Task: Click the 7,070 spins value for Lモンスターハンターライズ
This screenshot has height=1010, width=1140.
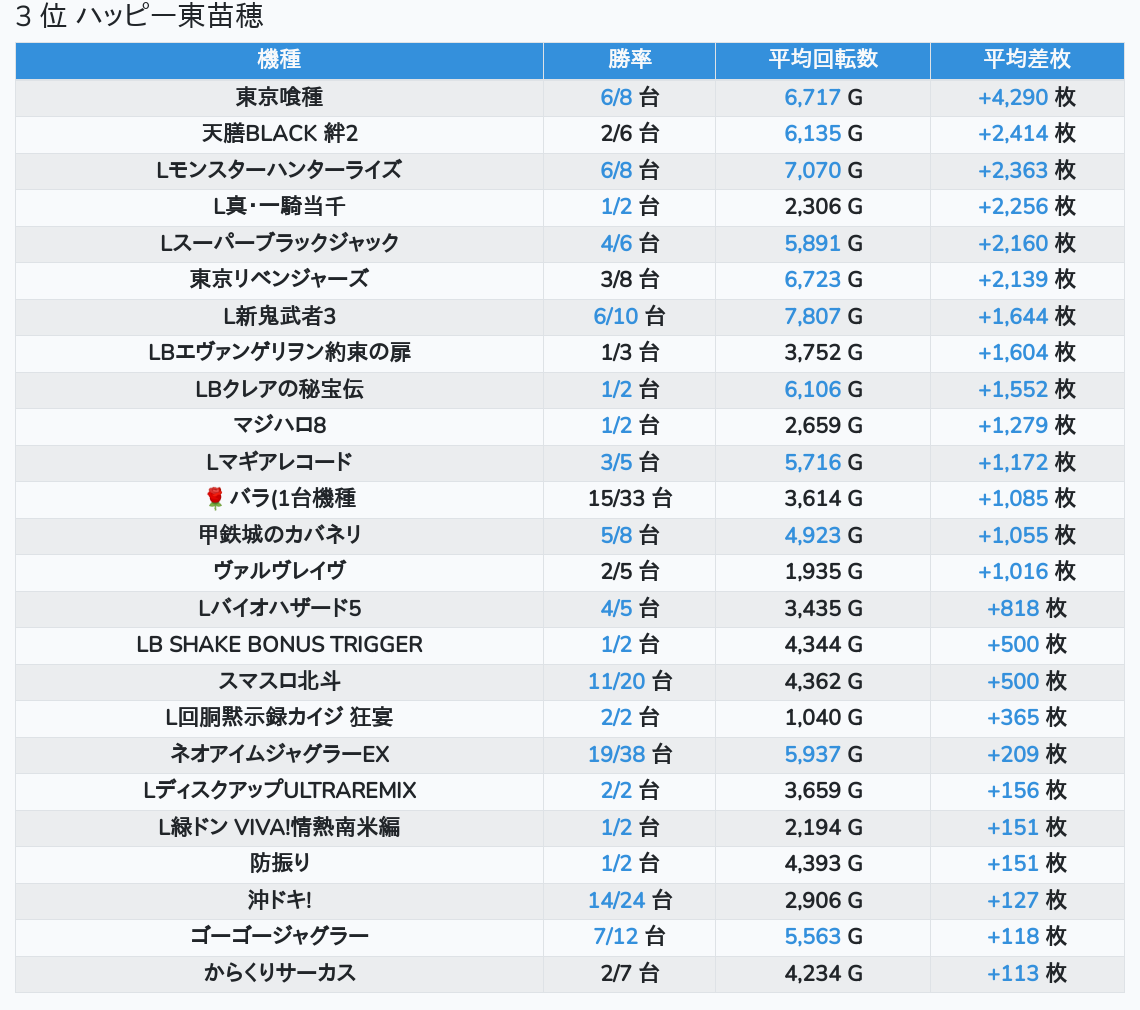Action: click(x=812, y=170)
